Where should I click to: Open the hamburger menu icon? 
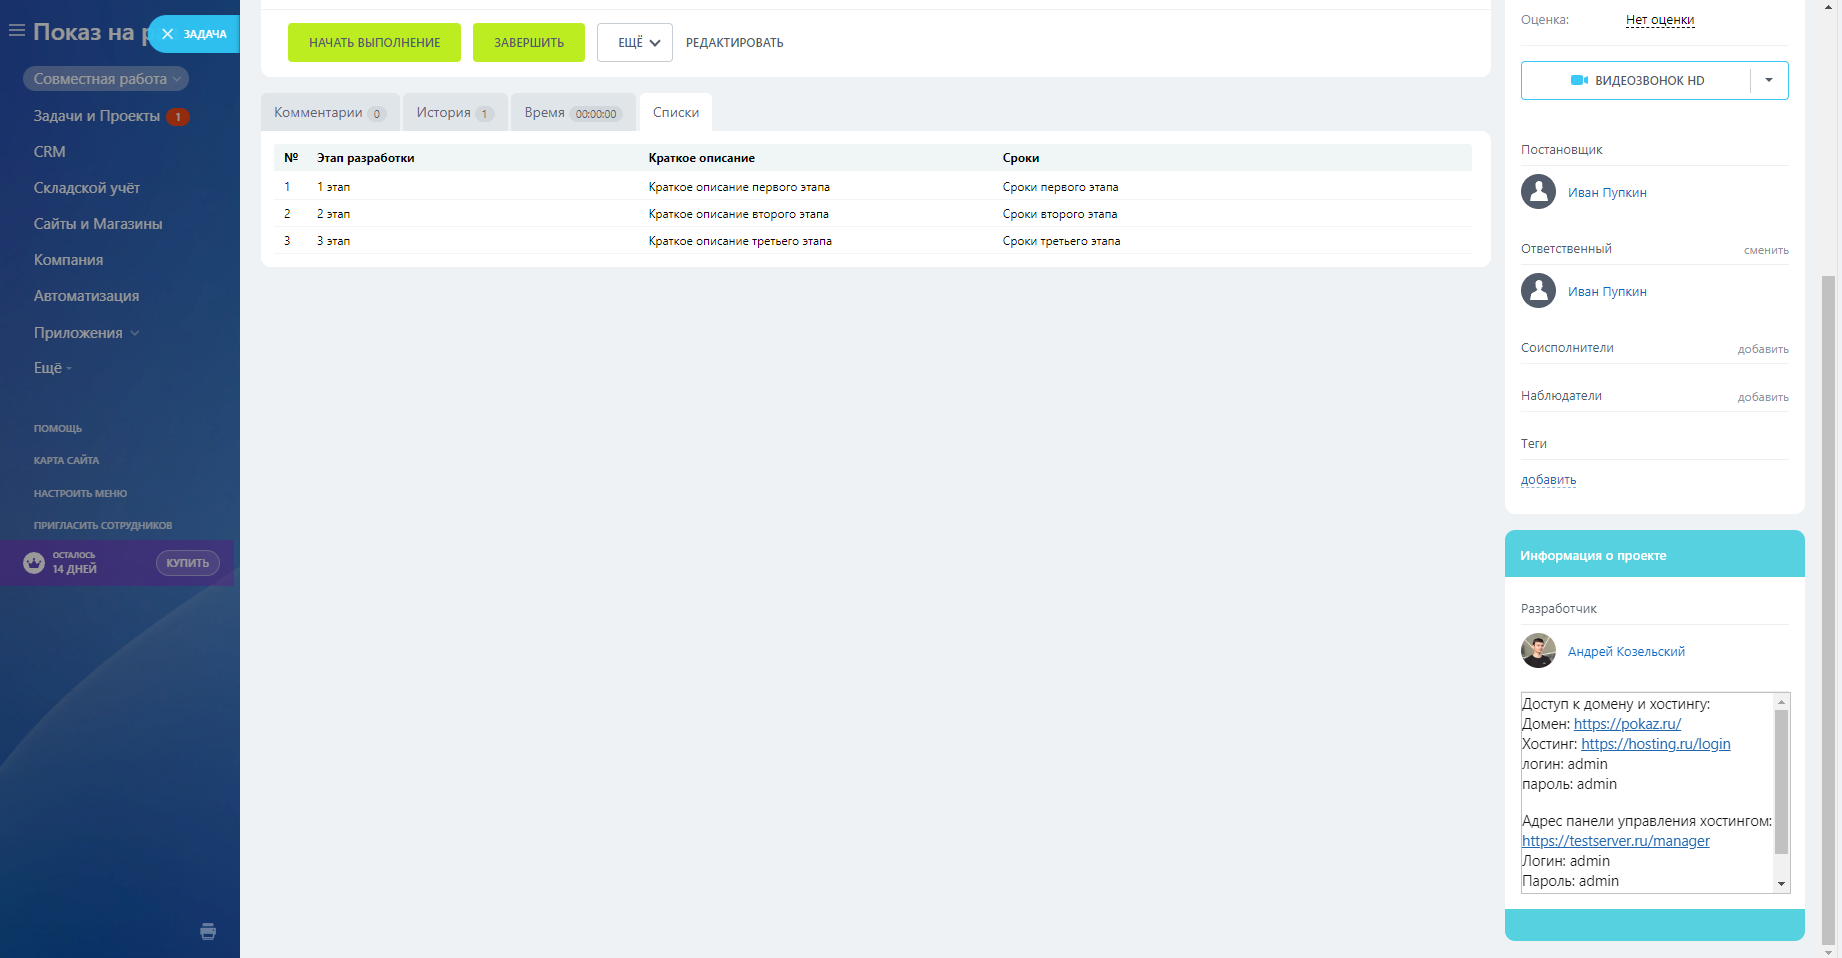pyautogui.click(x=17, y=31)
